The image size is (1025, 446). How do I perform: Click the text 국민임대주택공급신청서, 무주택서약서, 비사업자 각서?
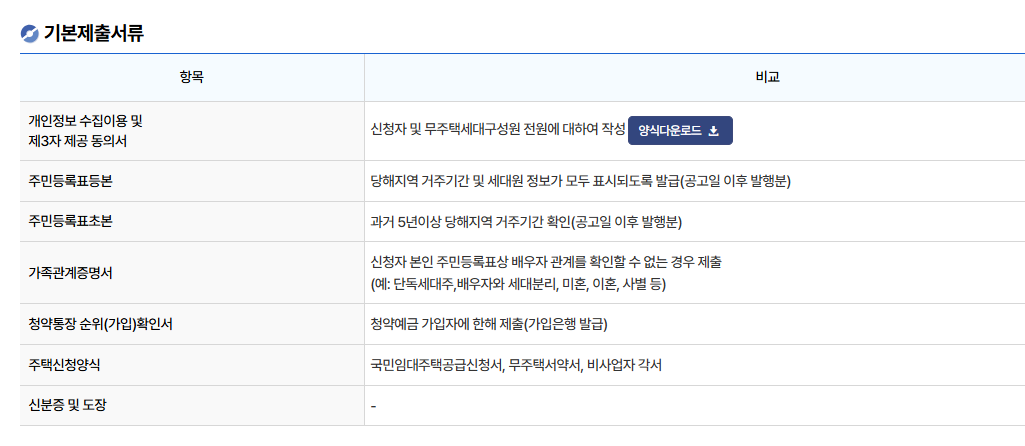coord(516,365)
